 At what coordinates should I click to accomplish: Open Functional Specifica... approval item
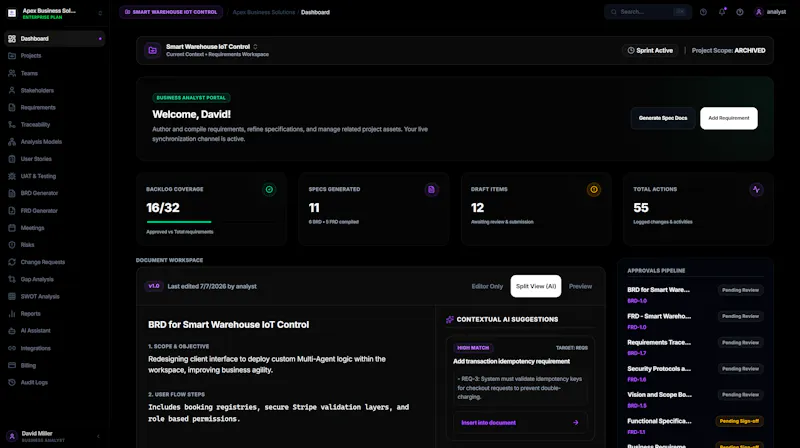pyautogui.click(x=695, y=426)
